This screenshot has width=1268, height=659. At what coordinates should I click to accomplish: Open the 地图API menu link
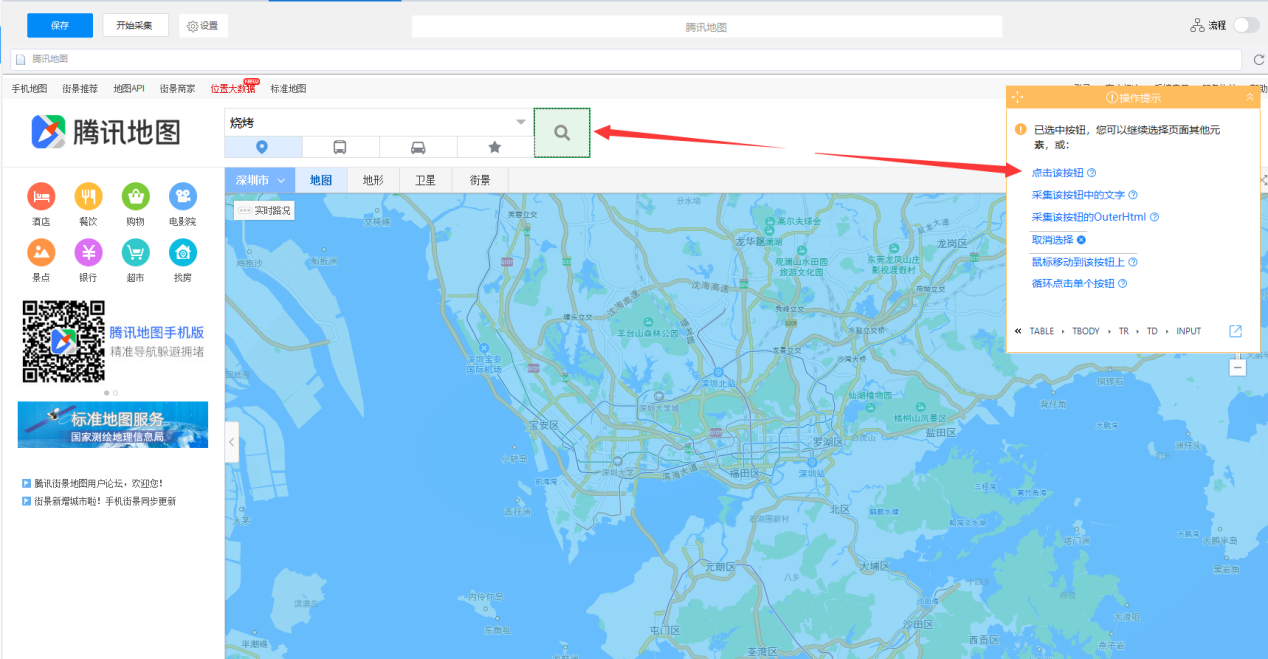tap(129, 88)
